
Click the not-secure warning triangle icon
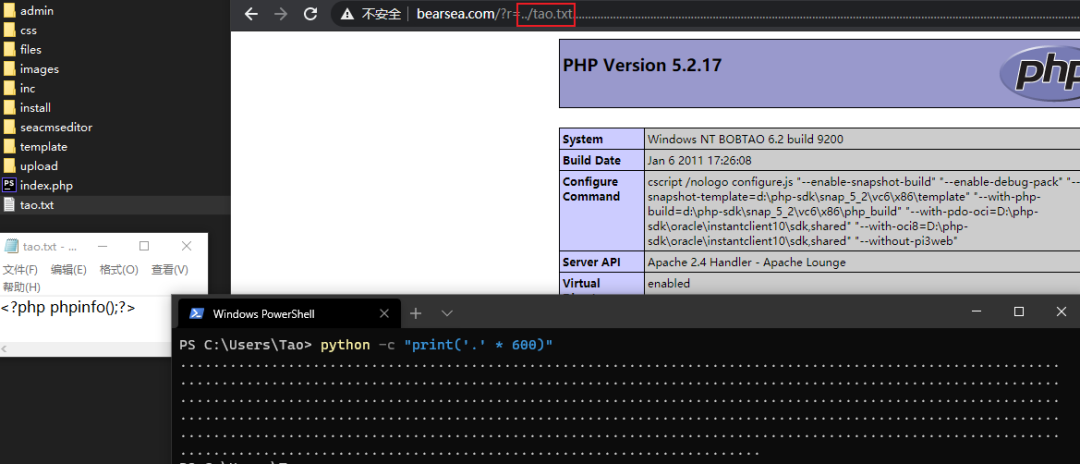tap(348, 14)
